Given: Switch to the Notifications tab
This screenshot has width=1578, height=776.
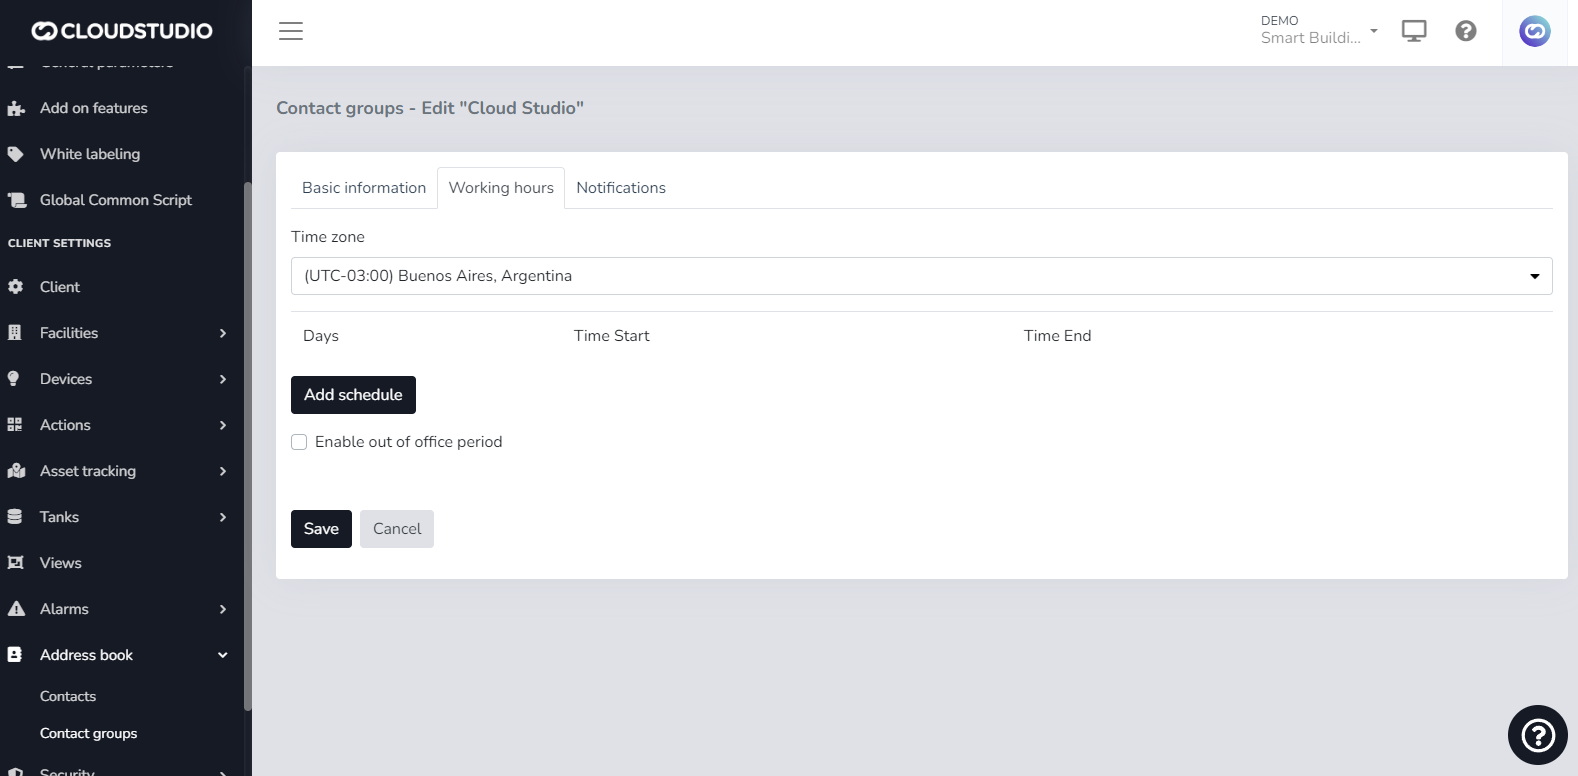Looking at the screenshot, I should click(x=621, y=188).
